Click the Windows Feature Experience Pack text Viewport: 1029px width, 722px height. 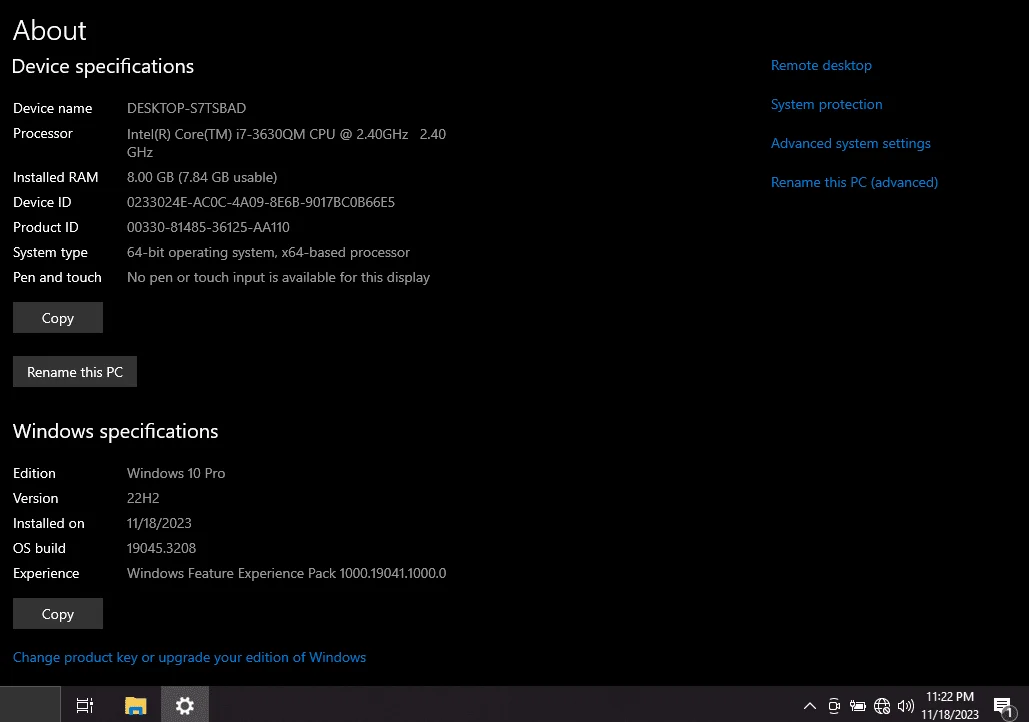287,573
